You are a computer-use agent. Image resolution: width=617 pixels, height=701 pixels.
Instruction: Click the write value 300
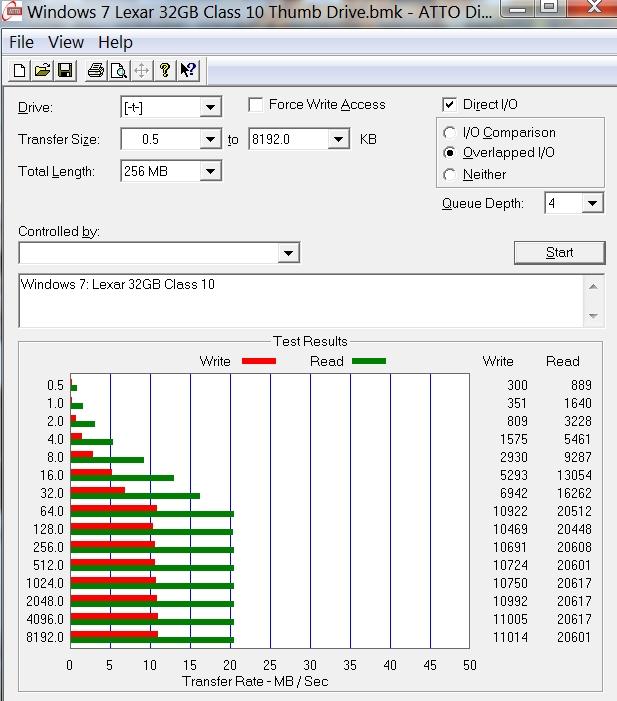pyautogui.click(x=517, y=385)
